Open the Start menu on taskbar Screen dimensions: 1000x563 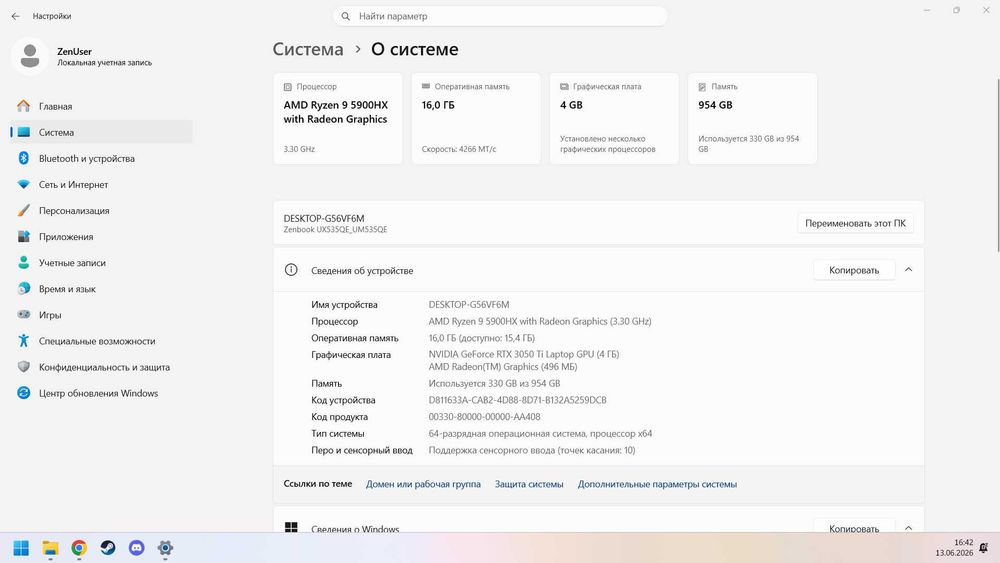[21, 548]
